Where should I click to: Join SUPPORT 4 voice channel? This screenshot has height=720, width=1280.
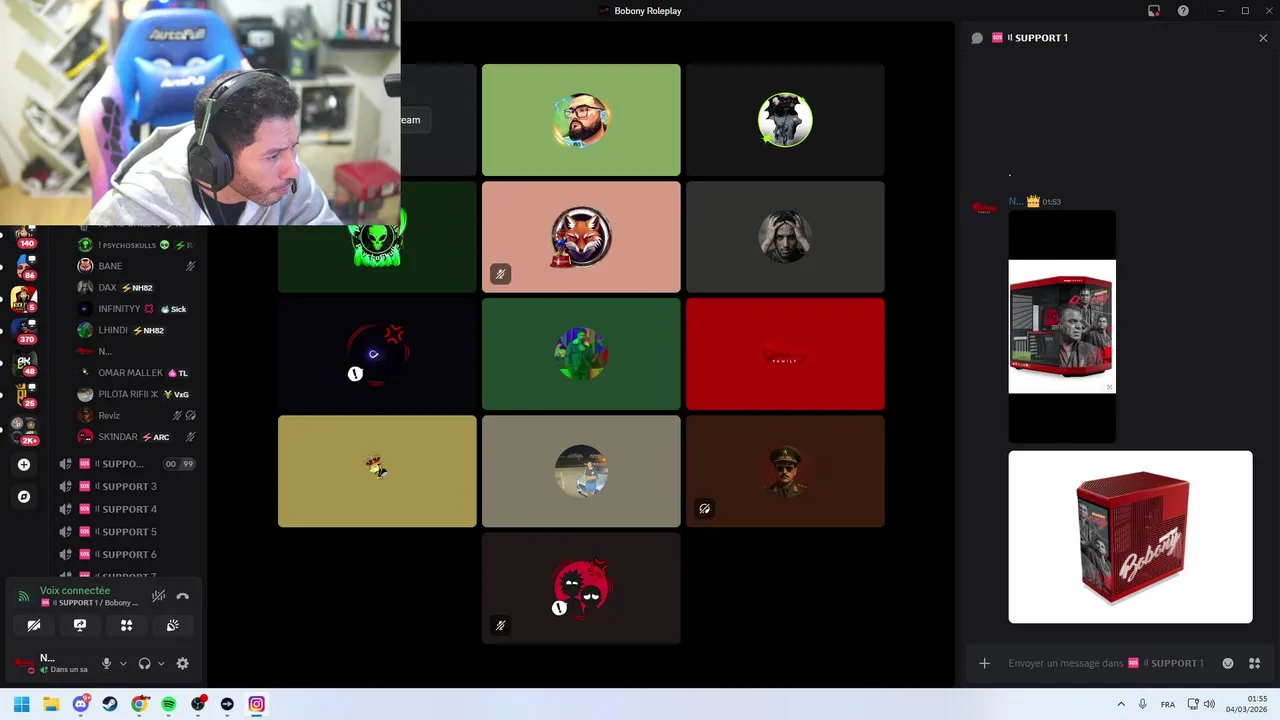(128, 509)
